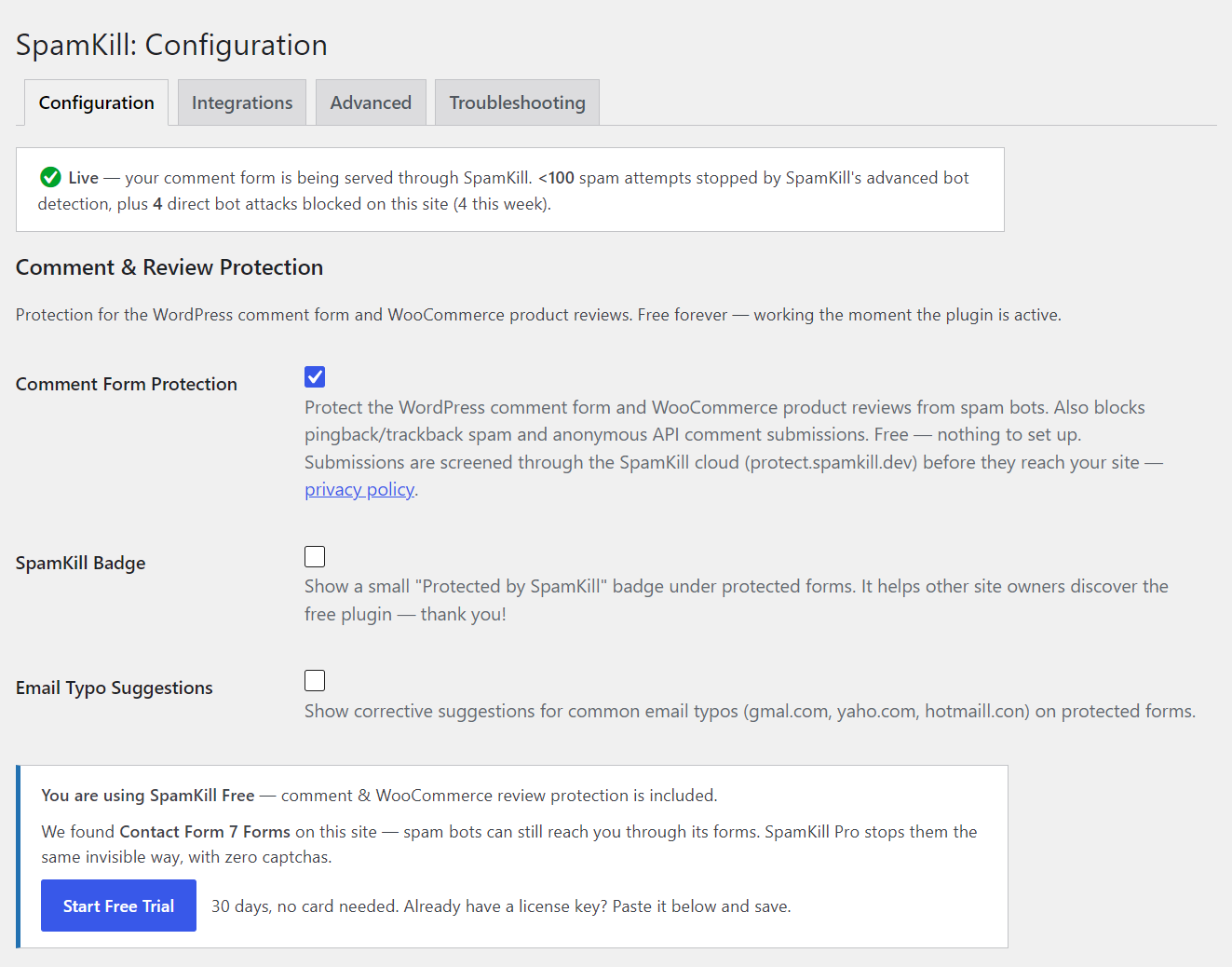The image size is (1232, 967).
Task: Click the "Comment & Review Protection" section heading
Action: point(170,268)
